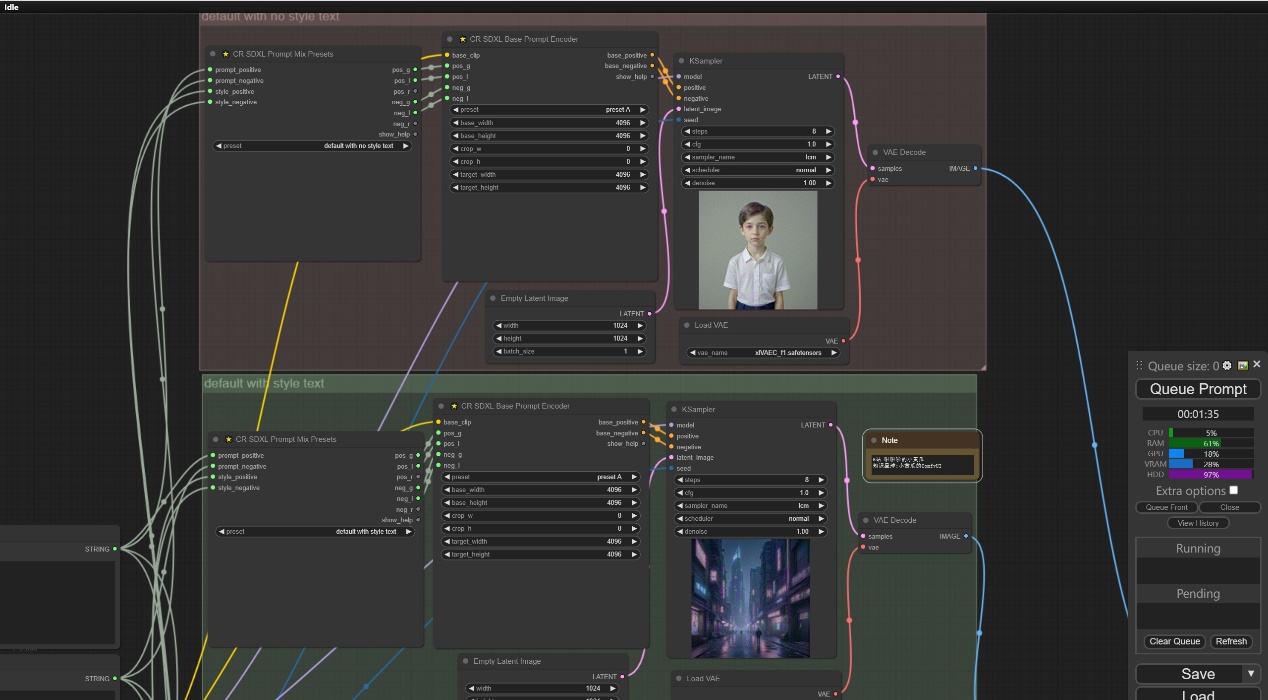Collapse the top KSampler node via its dot
This screenshot has width=1268, height=700.
pyautogui.click(x=681, y=61)
